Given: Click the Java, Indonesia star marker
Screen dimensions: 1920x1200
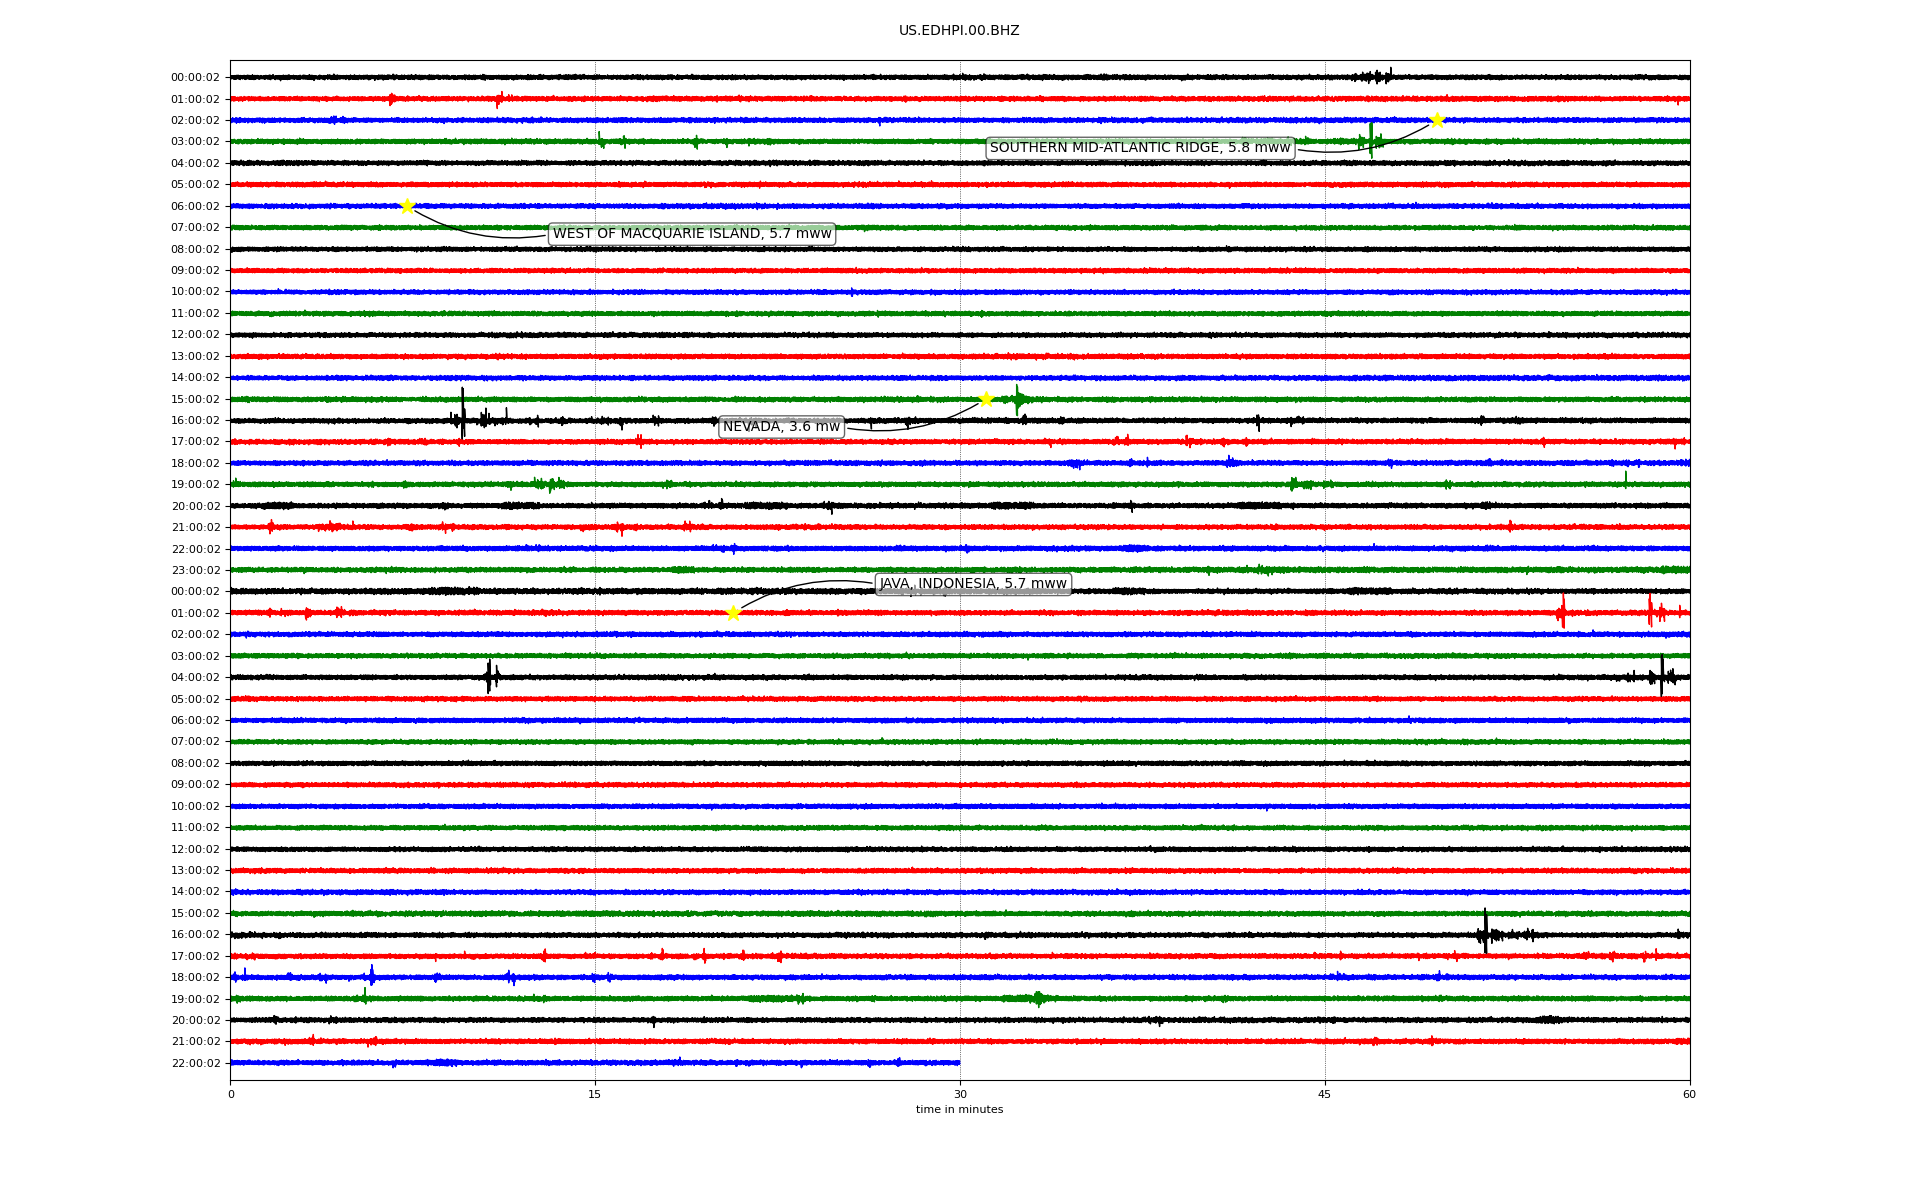Looking at the screenshot, I should [x=733, y=613].
